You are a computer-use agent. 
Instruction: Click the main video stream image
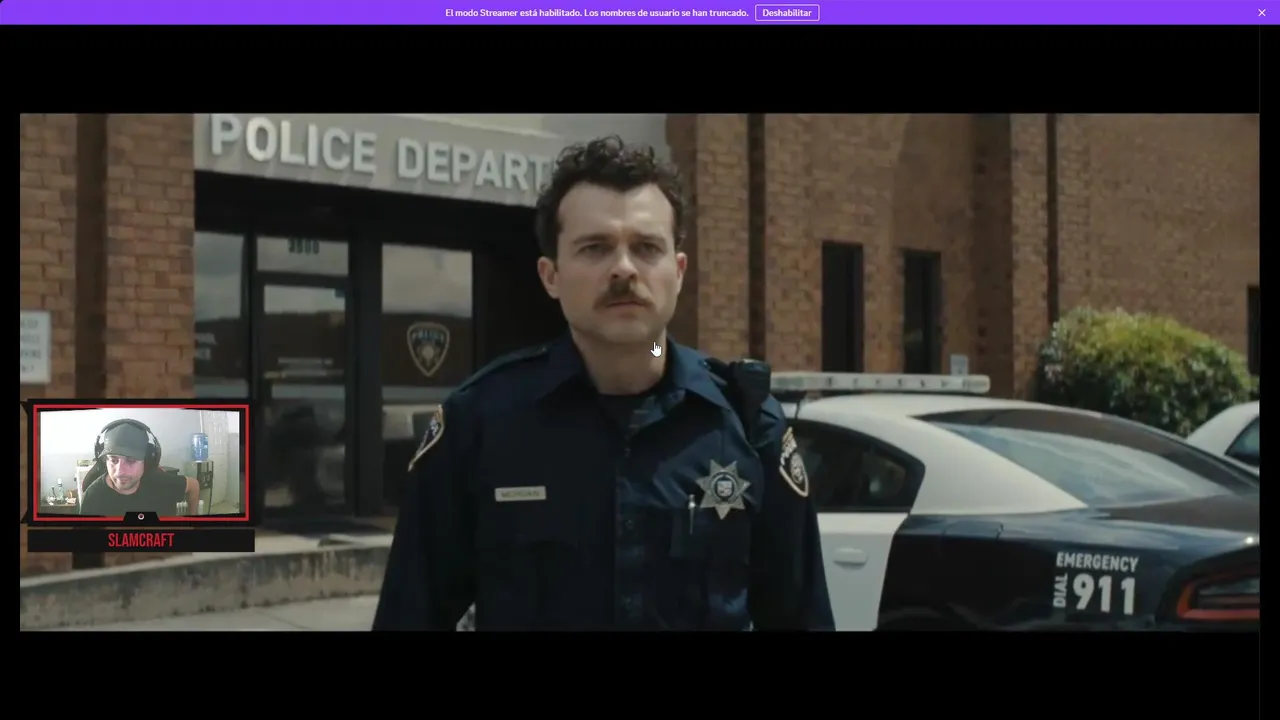point(639,372)
